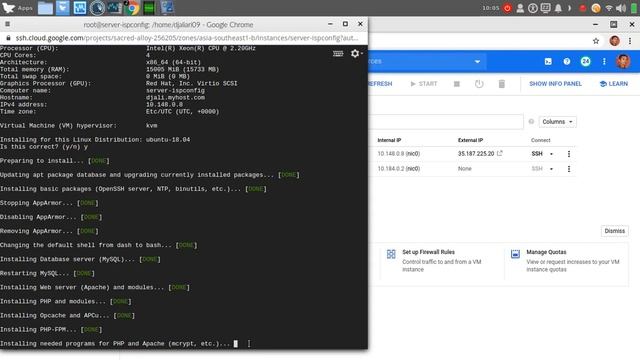This screenshot has width=640, height=360.
Task: Open the Cloud Console three-dot settings menu
Action: click(x=604, y=62)
